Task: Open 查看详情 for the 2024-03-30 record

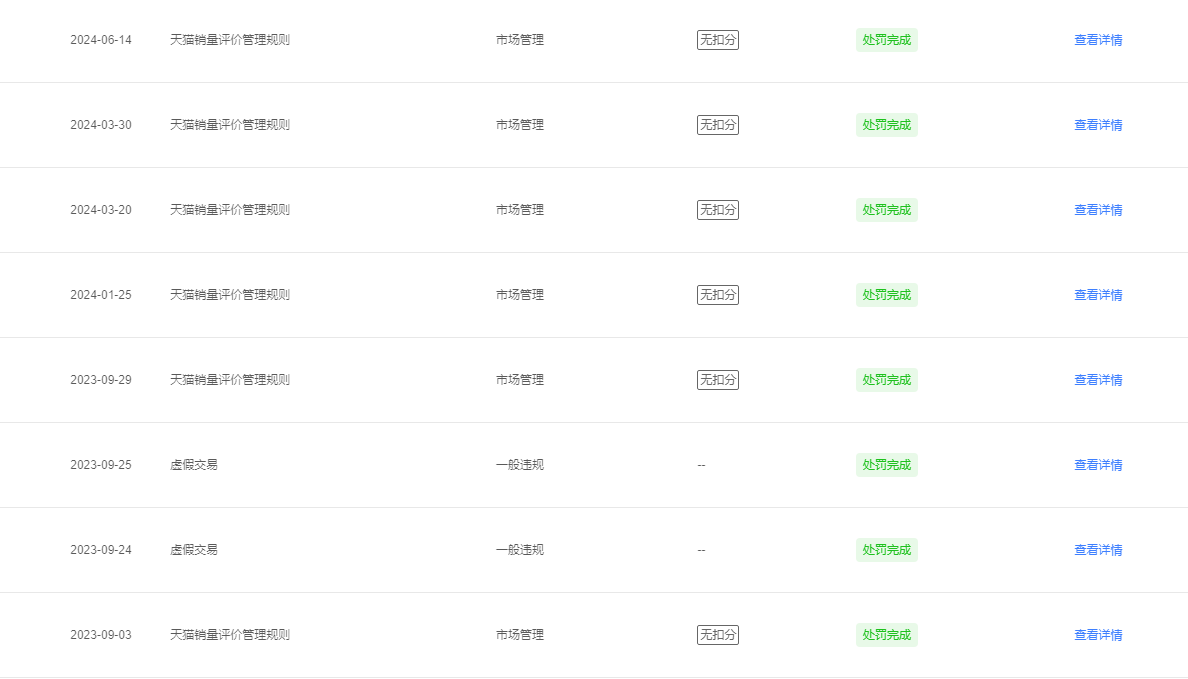Action: tap(1098, 125)
